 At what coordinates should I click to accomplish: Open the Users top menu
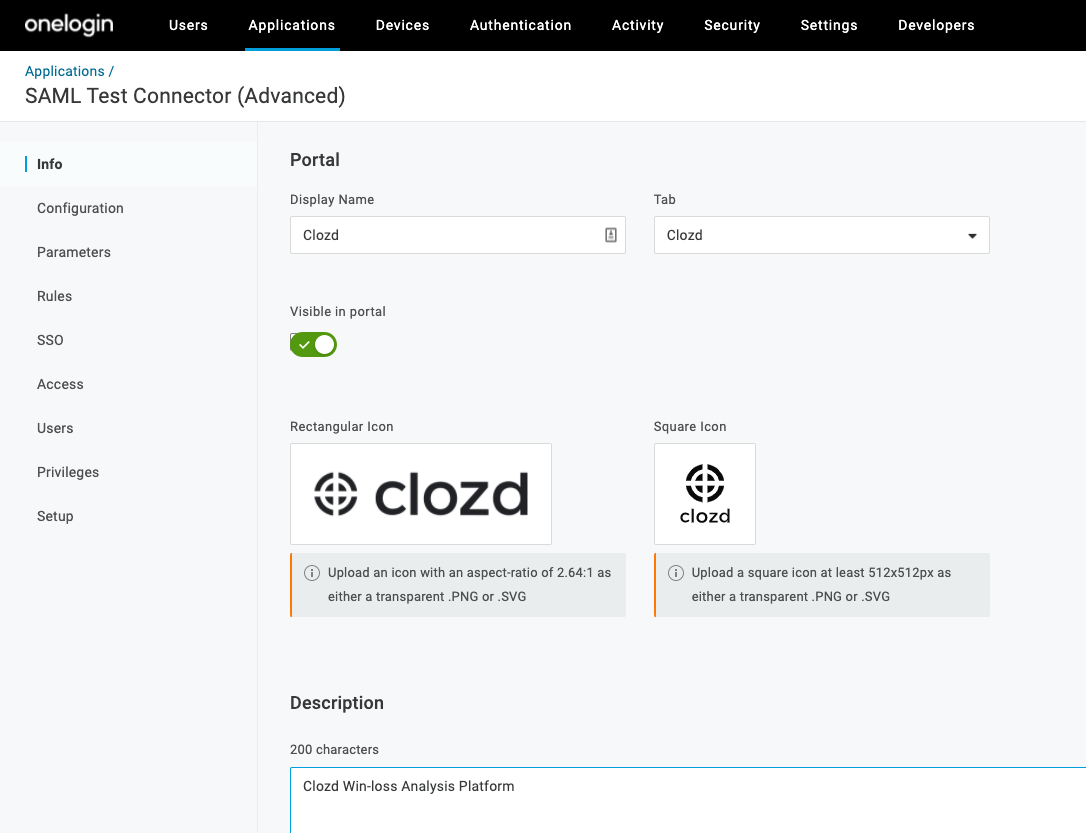click(188, 25)
